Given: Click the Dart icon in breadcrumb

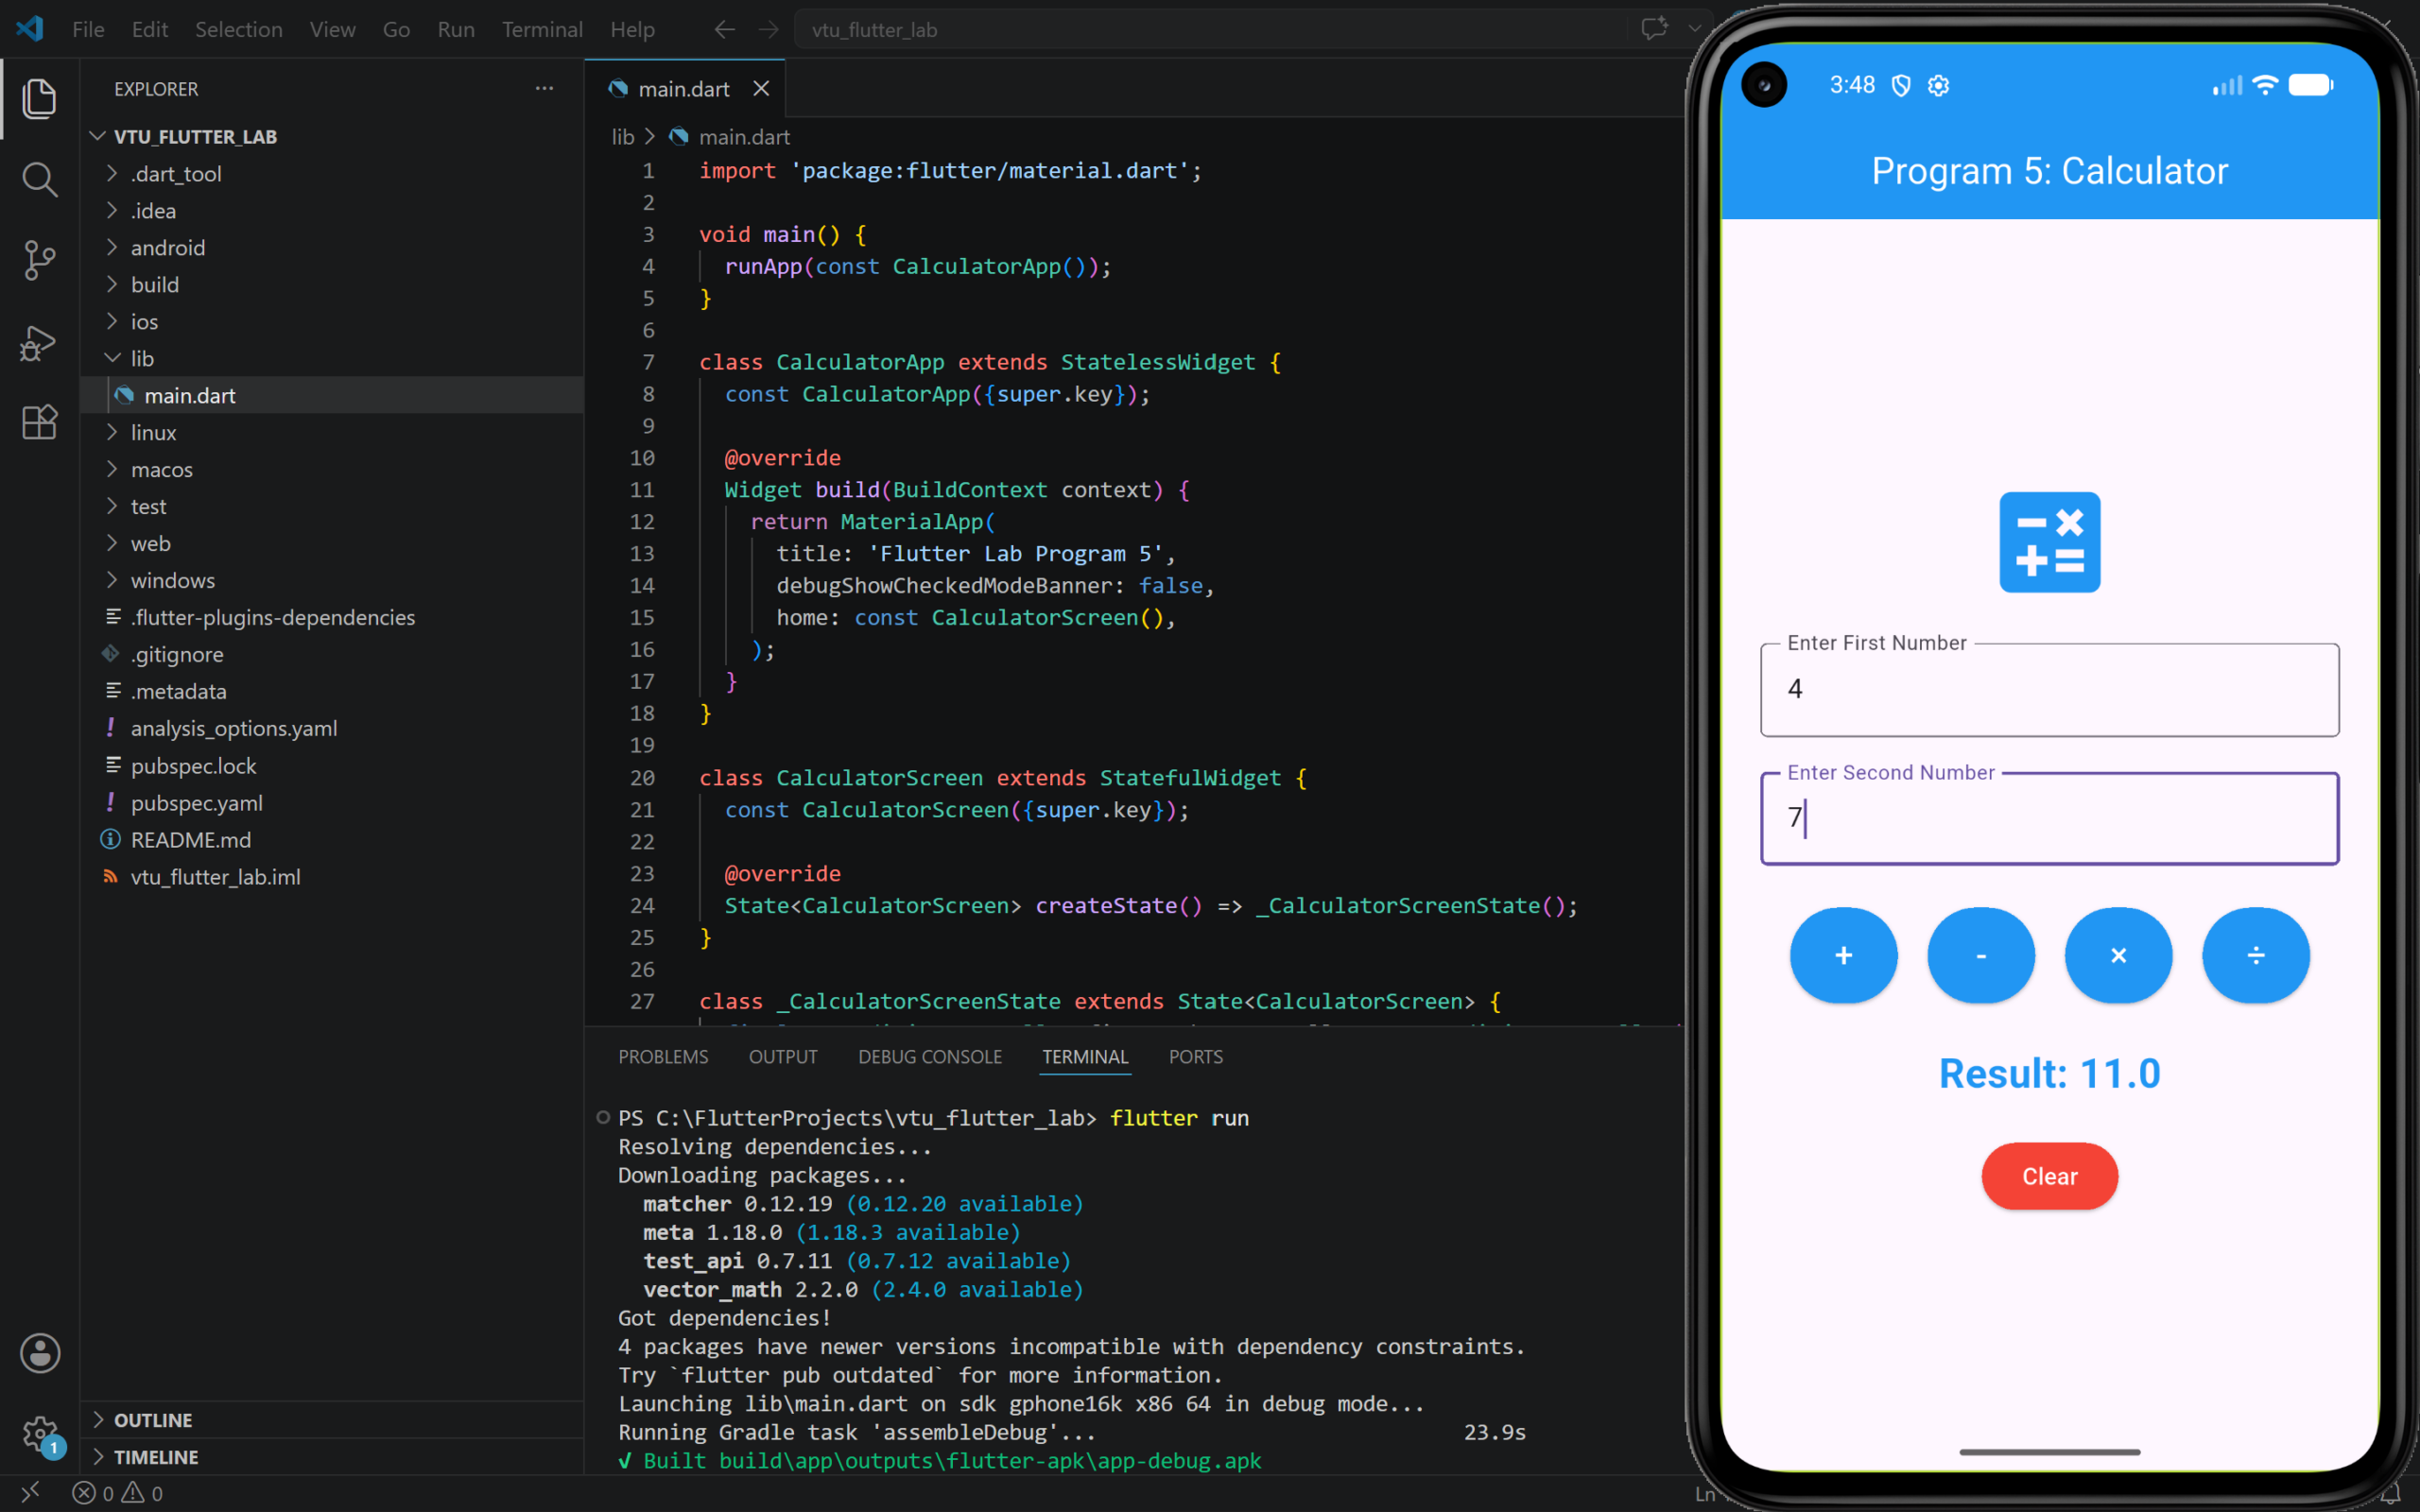Looking at the screenshot, I should point(678,137).
